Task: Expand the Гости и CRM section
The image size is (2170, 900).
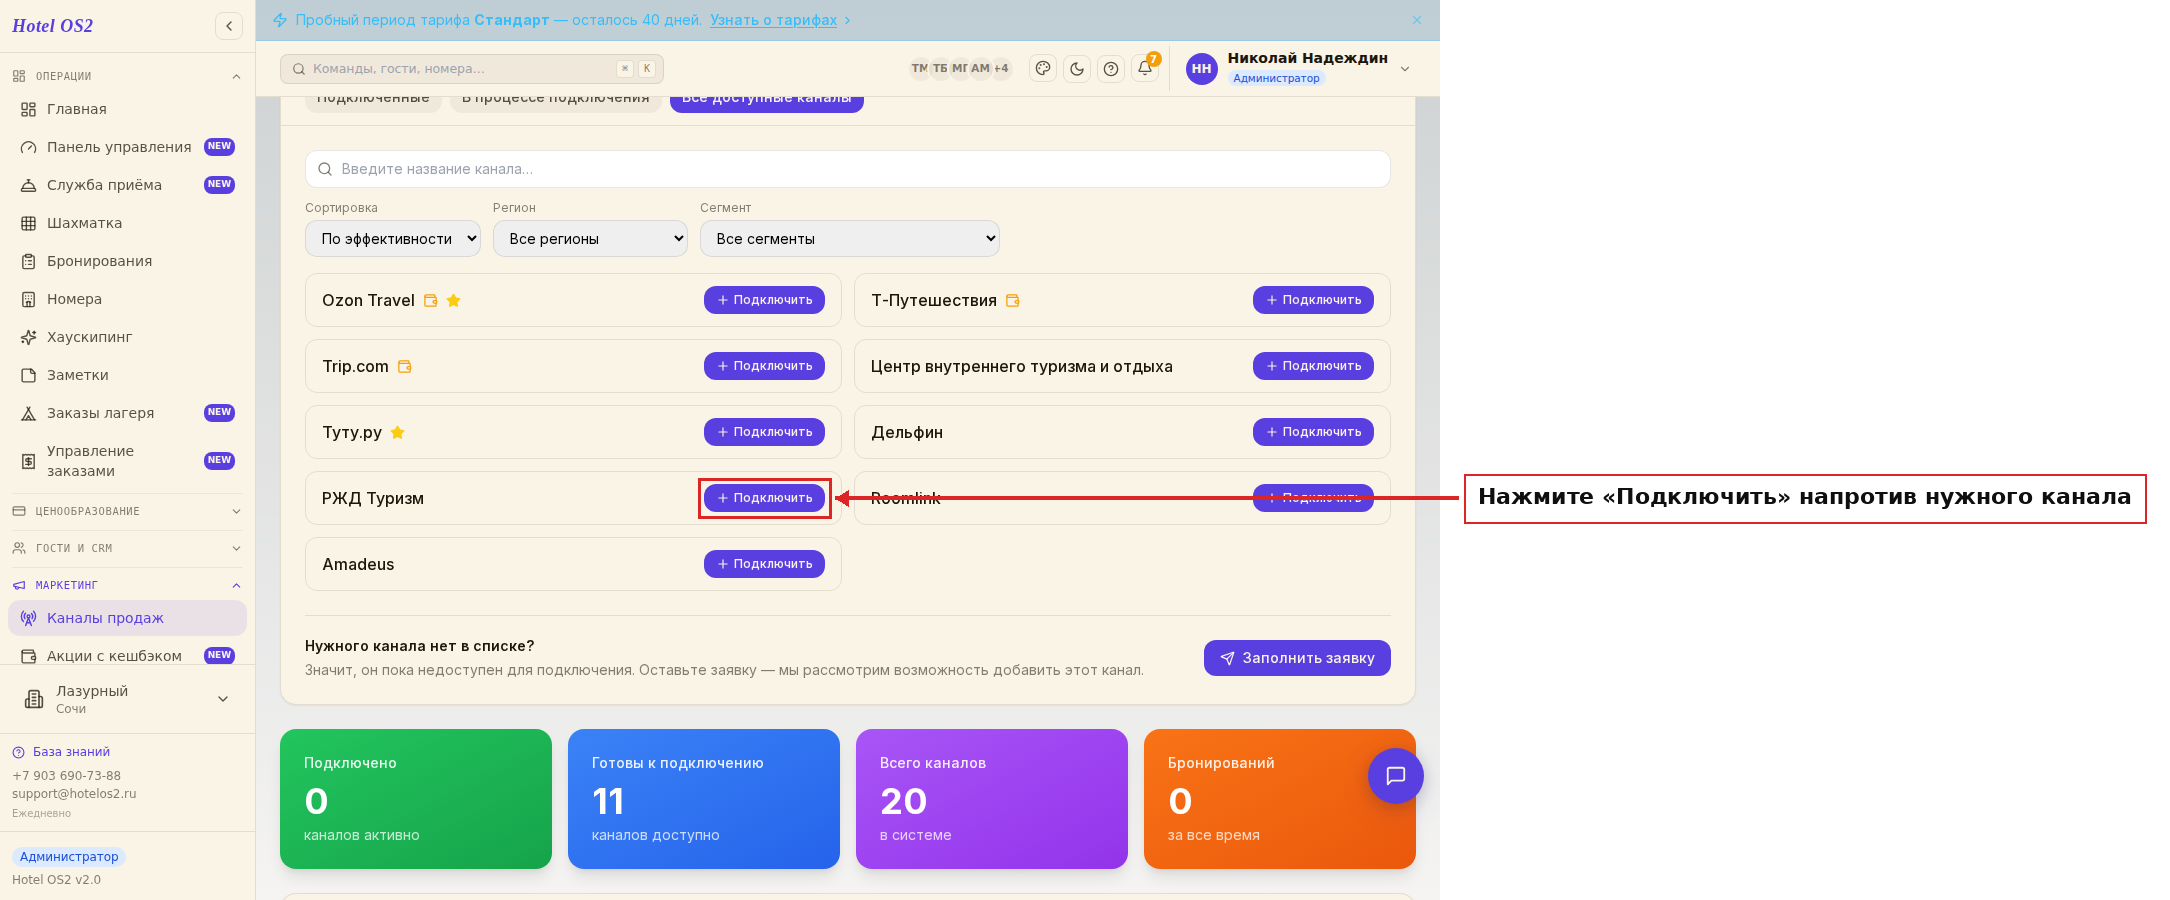Action: click(x=127, y=548)
